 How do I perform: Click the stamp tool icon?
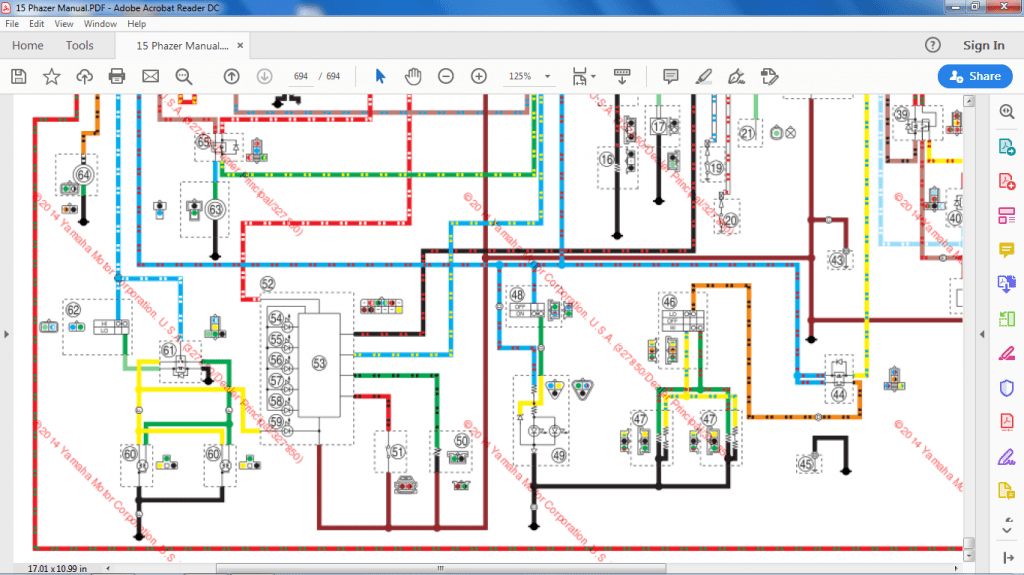[x=769, y=76]
